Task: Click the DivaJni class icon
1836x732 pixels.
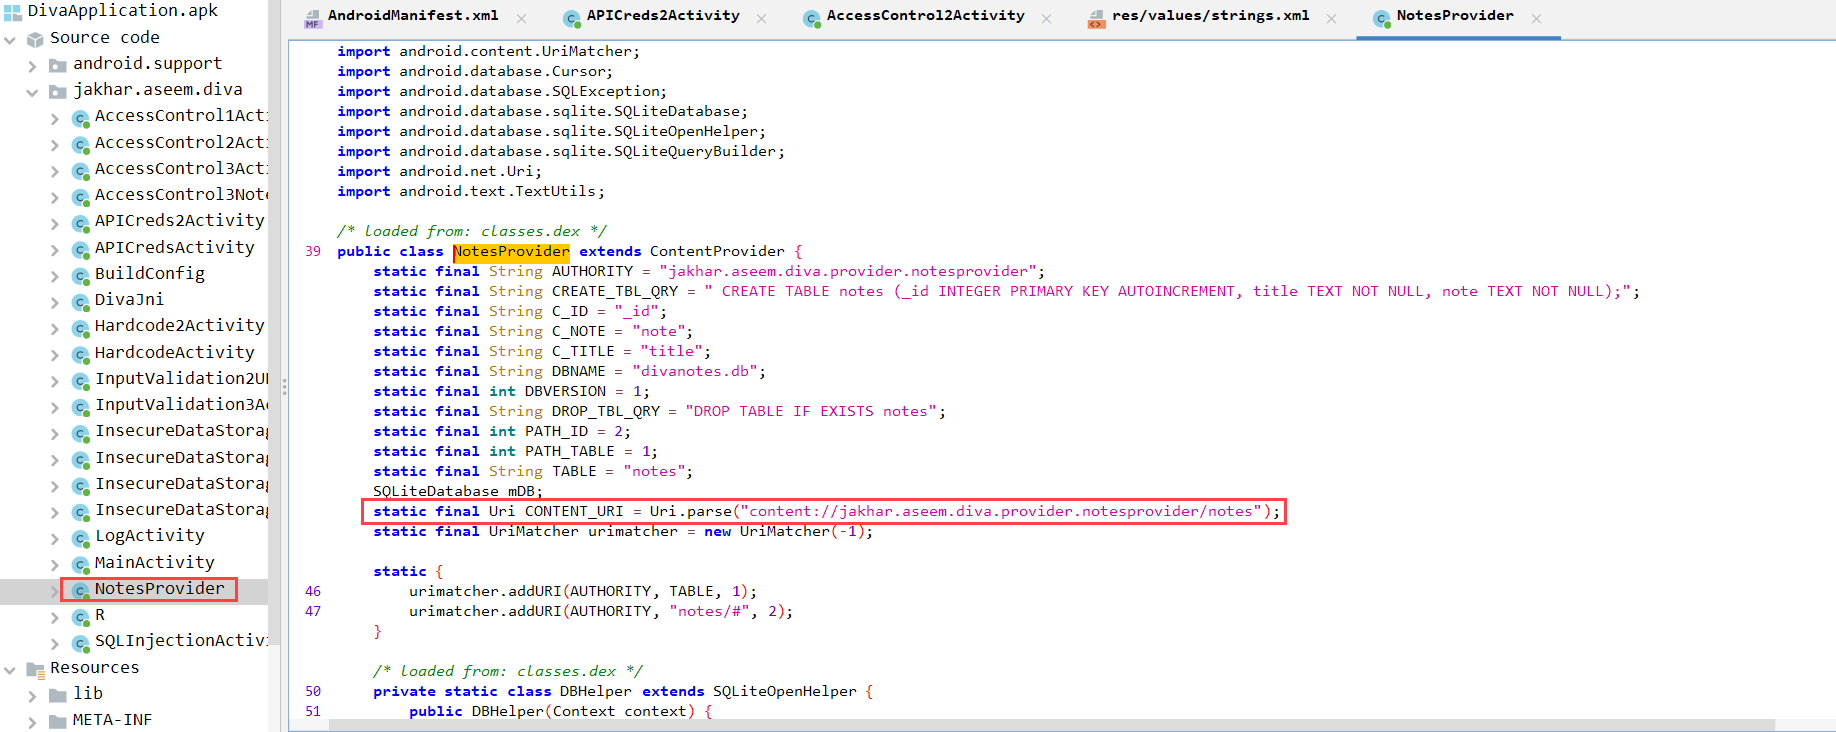Action: pos(81,301)
